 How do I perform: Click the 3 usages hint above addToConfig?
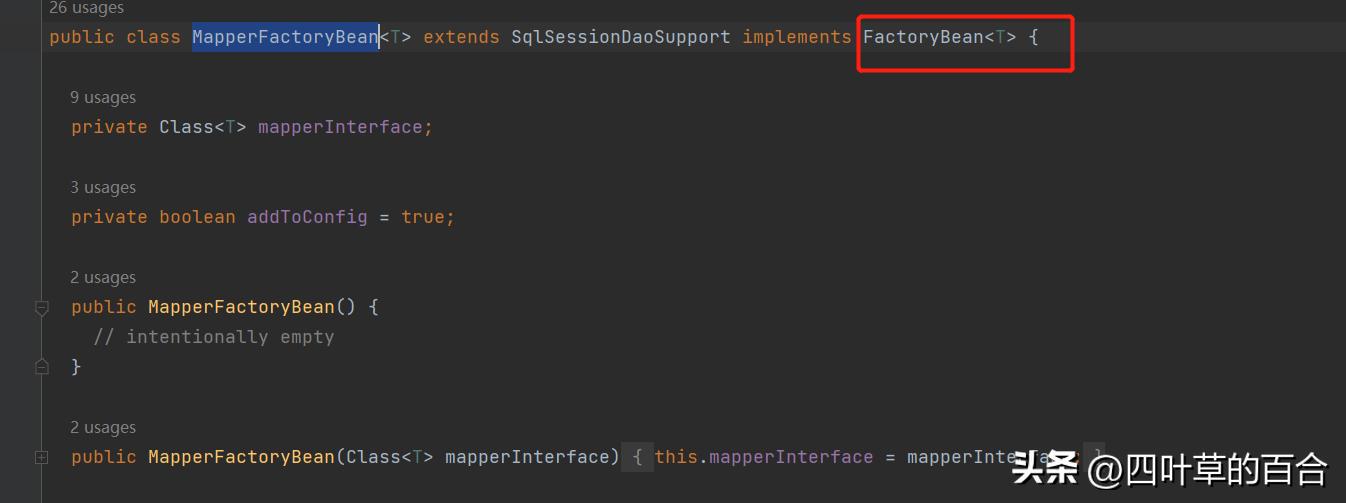click(x=103, y=187)
